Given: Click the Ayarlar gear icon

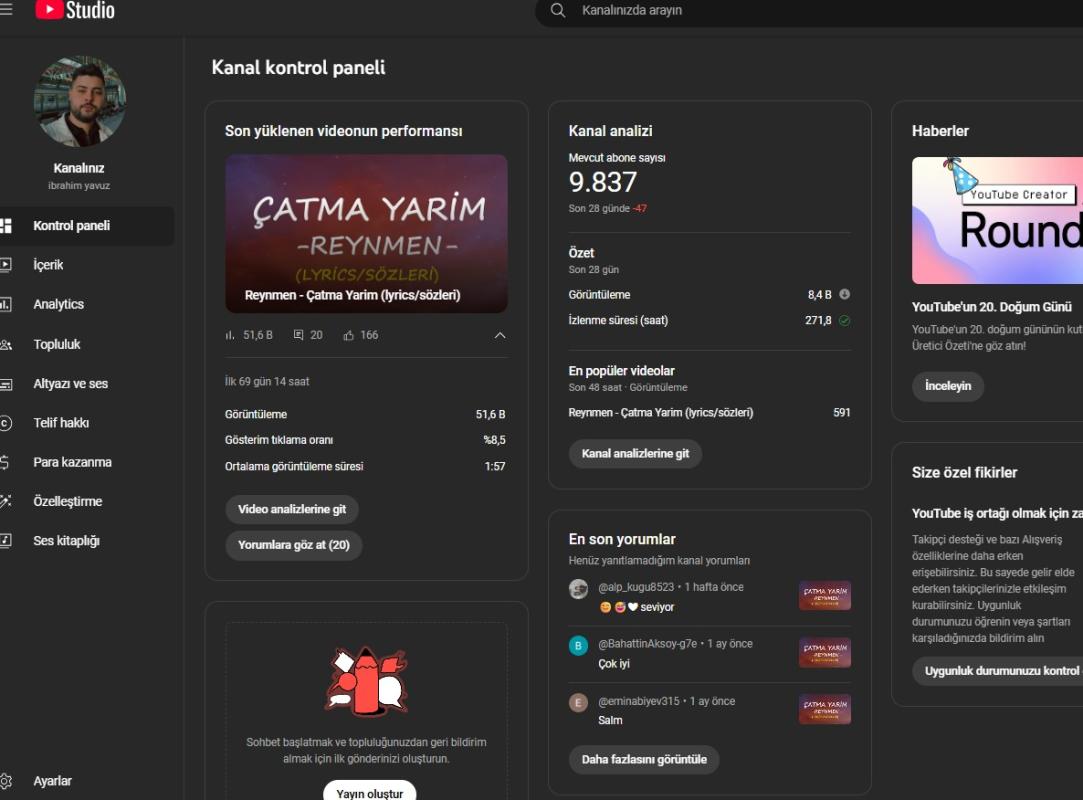Looking at the screenshot, I should click(x=6, y=781).
